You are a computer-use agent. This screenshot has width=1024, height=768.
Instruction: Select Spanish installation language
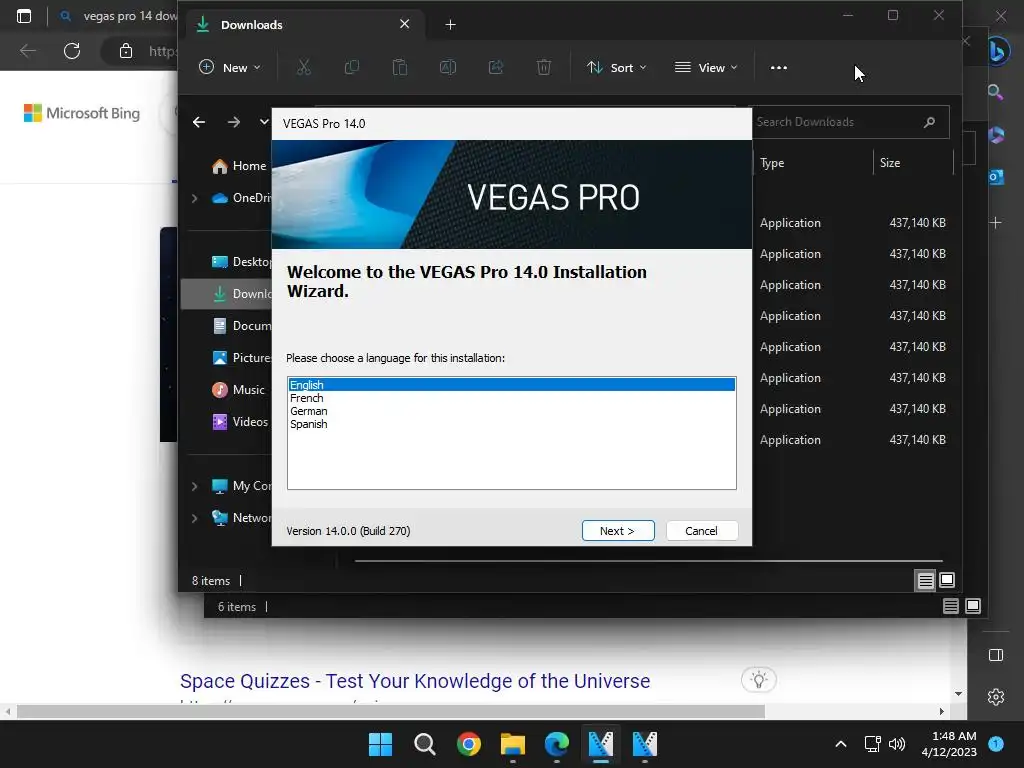511,424
